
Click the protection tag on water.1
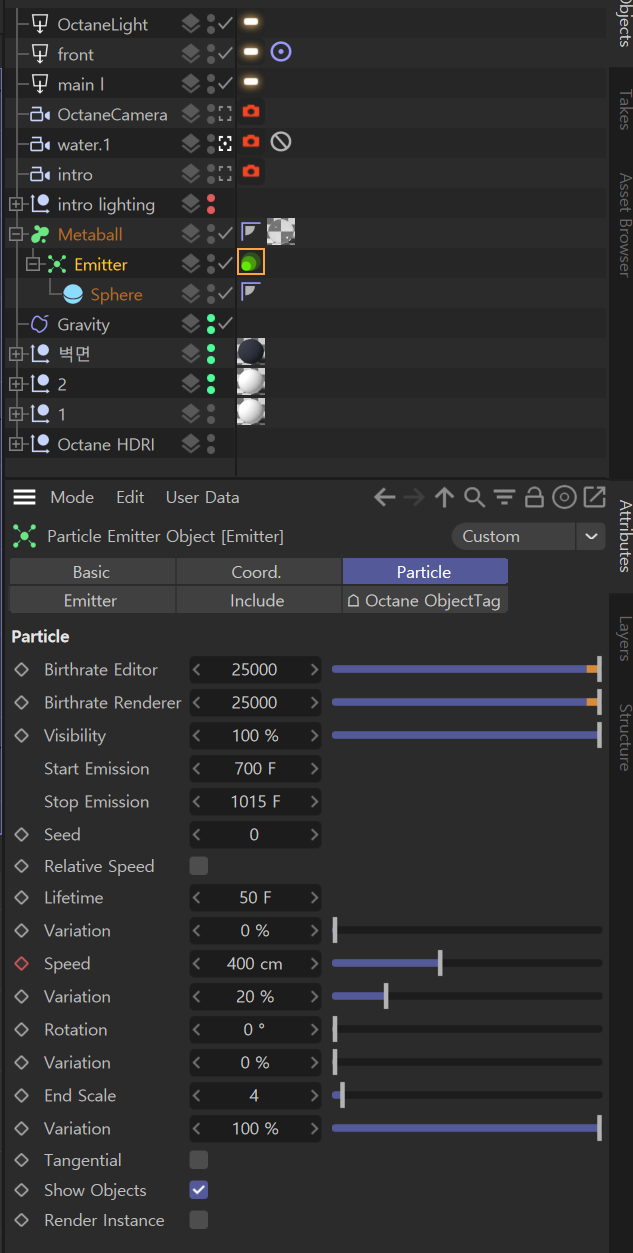281,142
